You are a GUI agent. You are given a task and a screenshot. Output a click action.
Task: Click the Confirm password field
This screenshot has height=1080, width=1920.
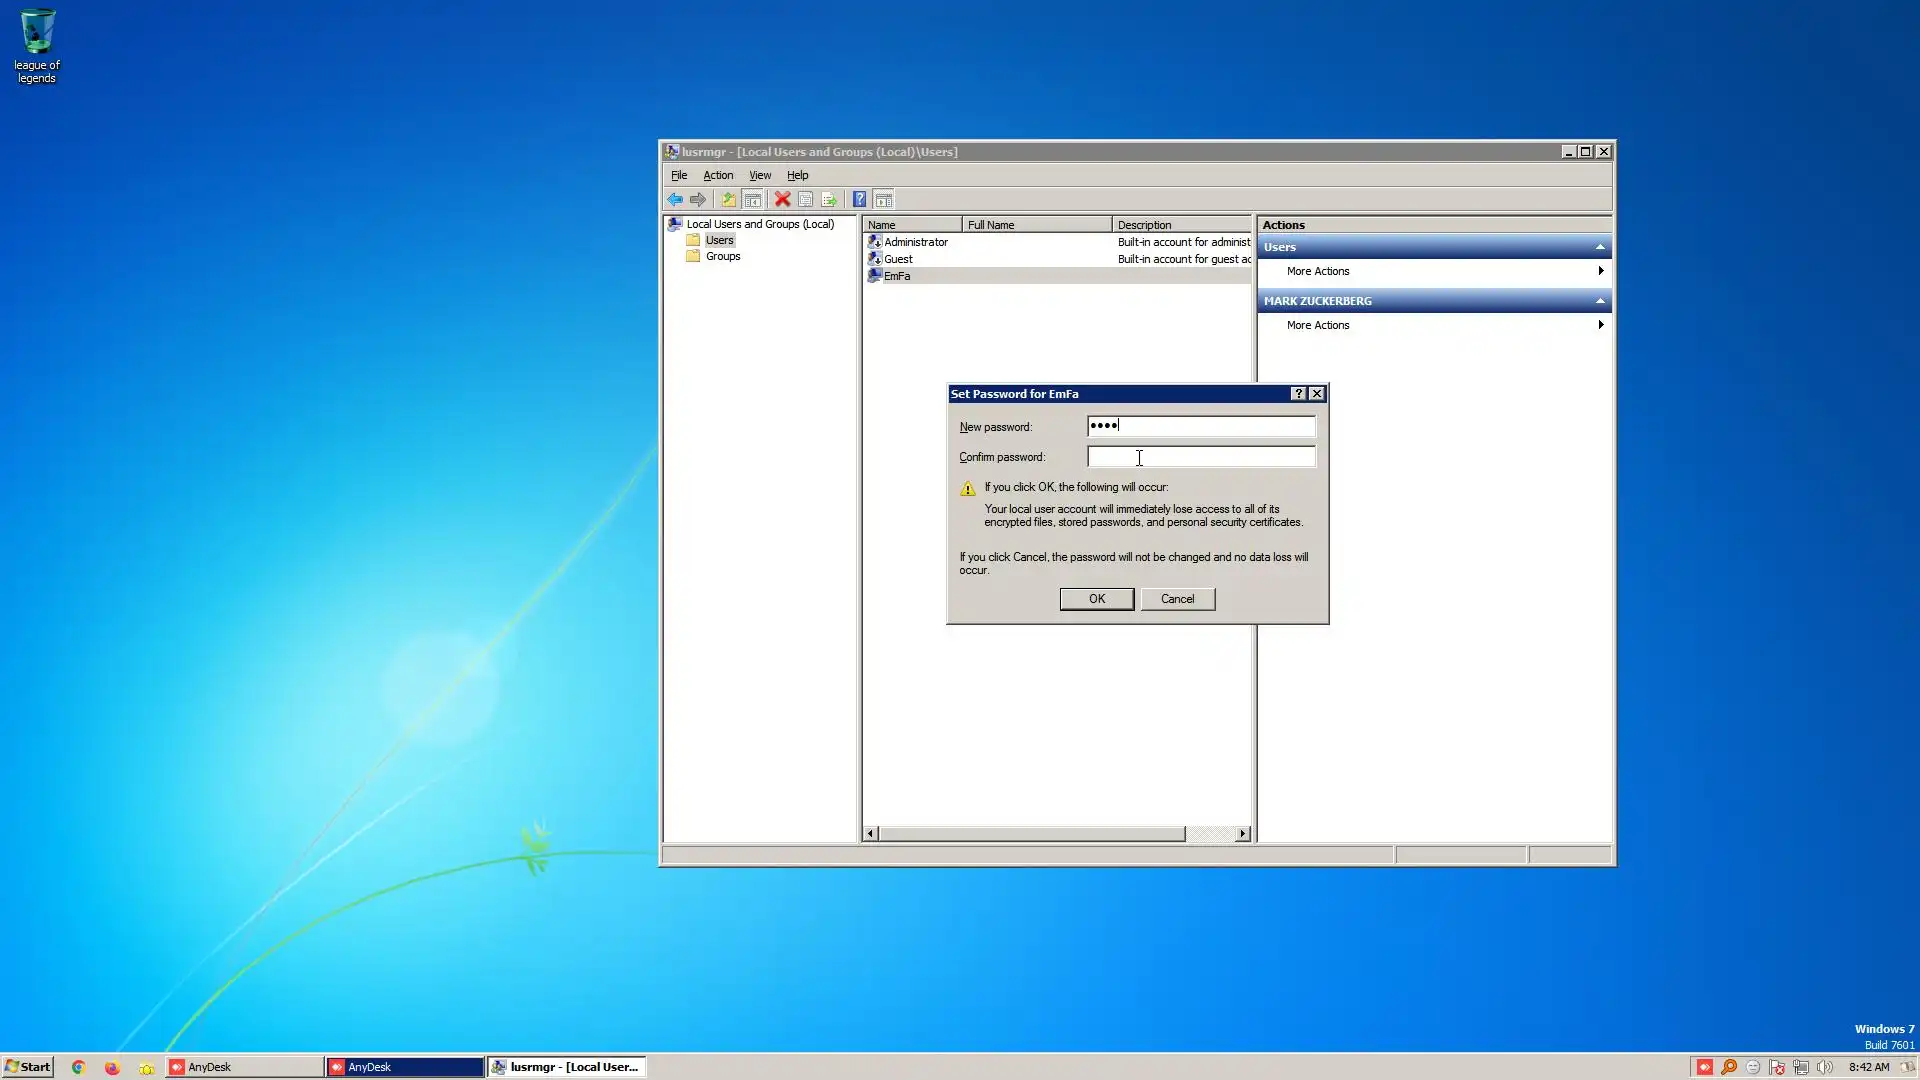pyautogui.click(x=1200, y=457)
